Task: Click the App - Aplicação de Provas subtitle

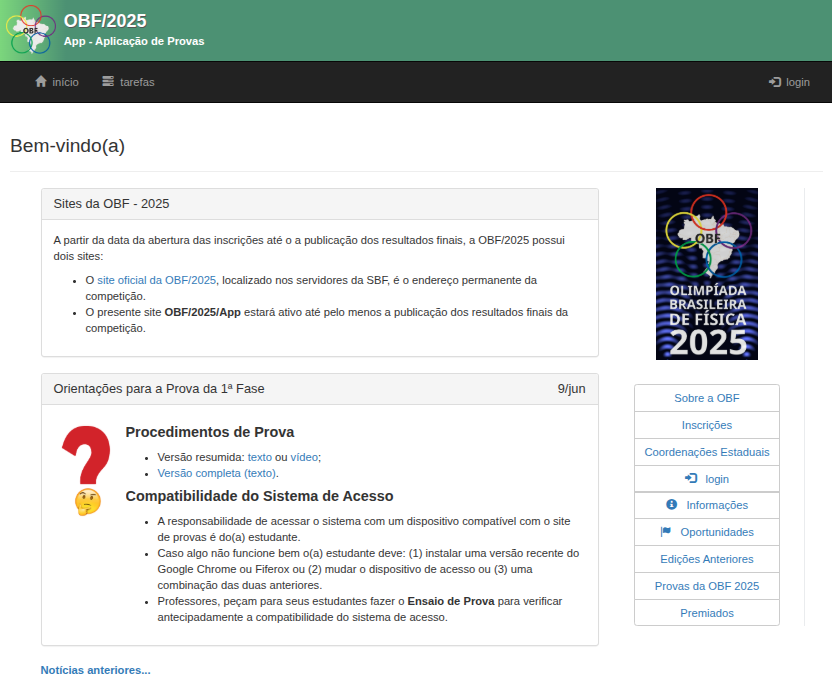Action: point(134,41)
